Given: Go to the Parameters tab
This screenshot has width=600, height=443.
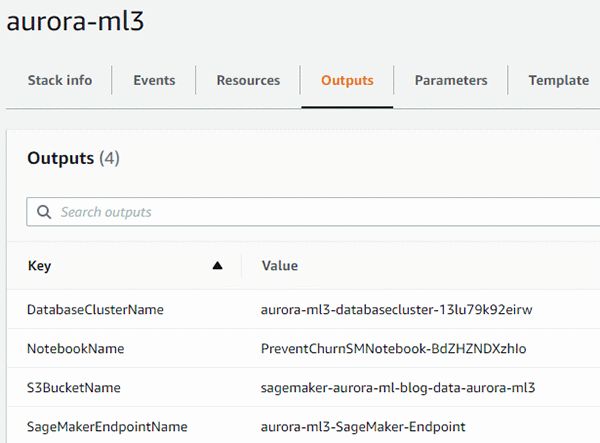Looking at the screenshot, I should click(x=451, y=80).
